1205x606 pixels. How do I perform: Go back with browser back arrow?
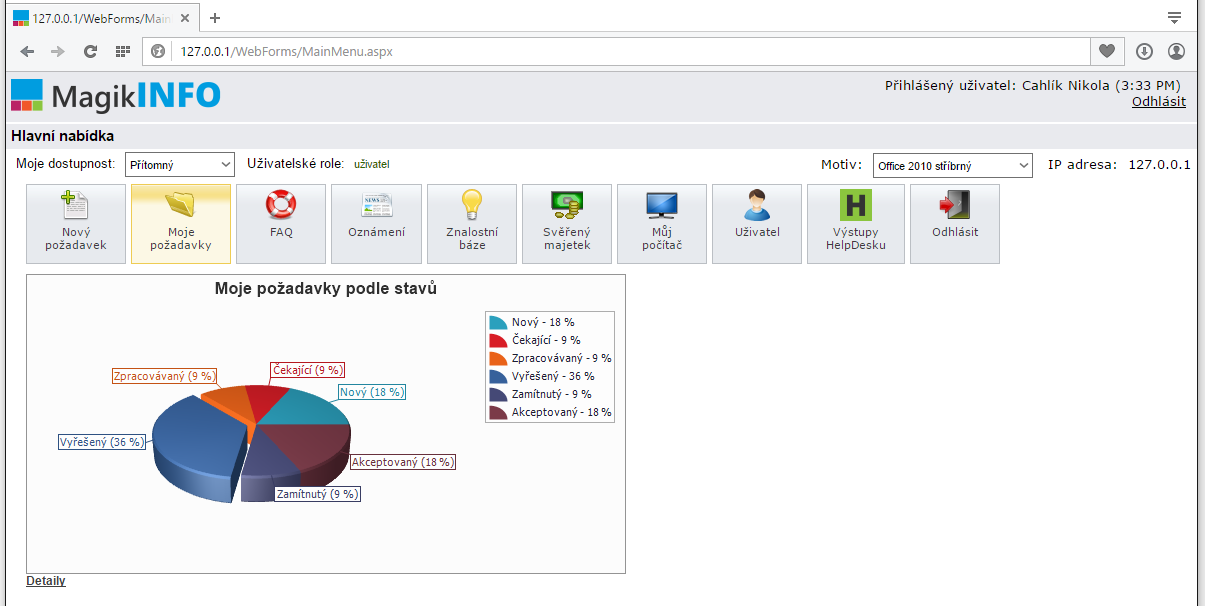(27, 51)
